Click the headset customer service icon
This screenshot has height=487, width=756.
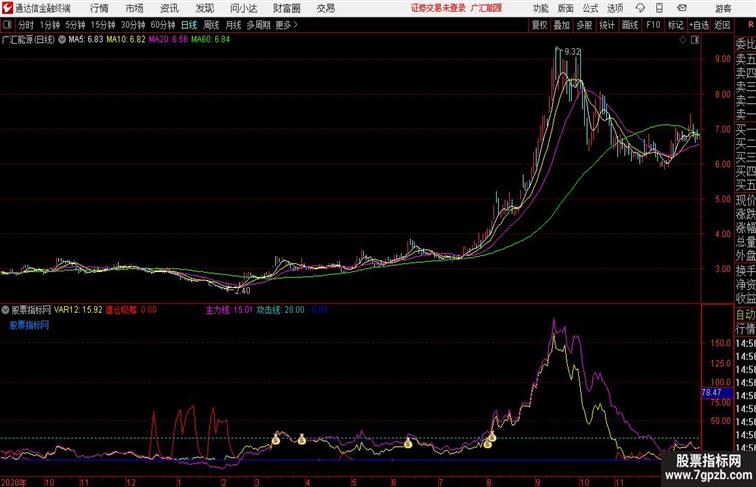(640, 8)
